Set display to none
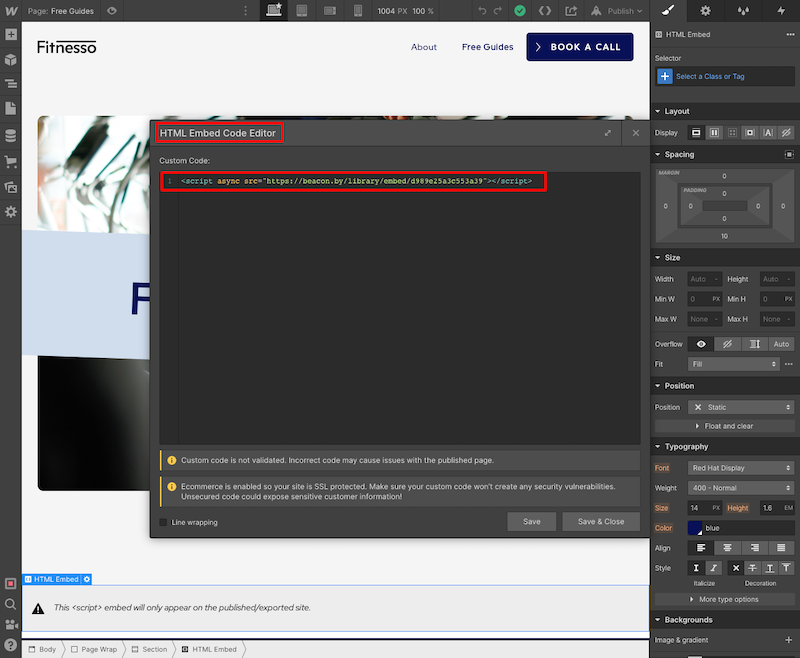 (x=786, y=133)
